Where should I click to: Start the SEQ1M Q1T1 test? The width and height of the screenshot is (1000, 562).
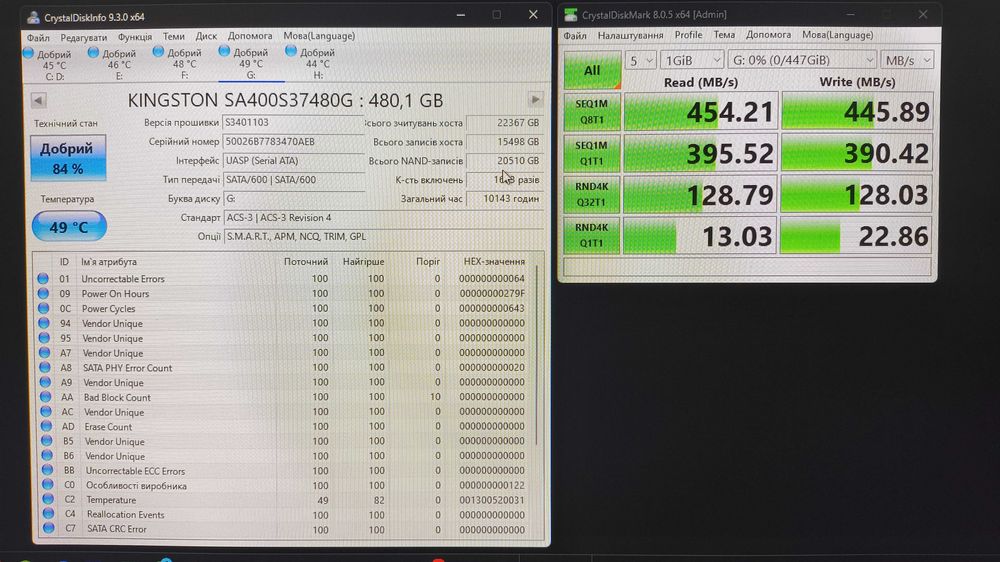[x=591, y=153]
